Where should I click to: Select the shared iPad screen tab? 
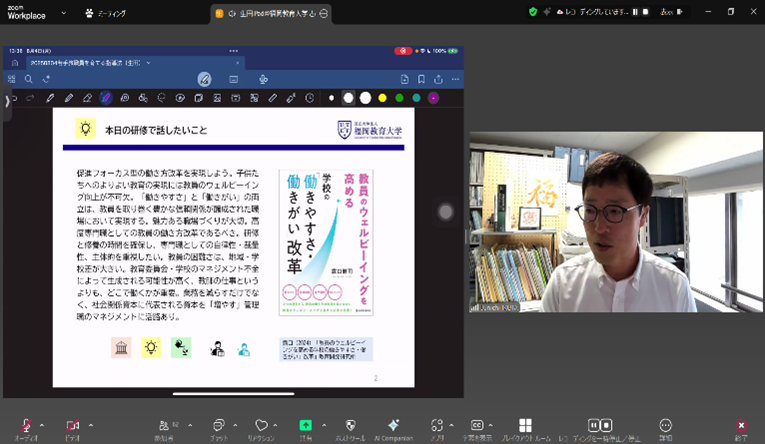271,14
